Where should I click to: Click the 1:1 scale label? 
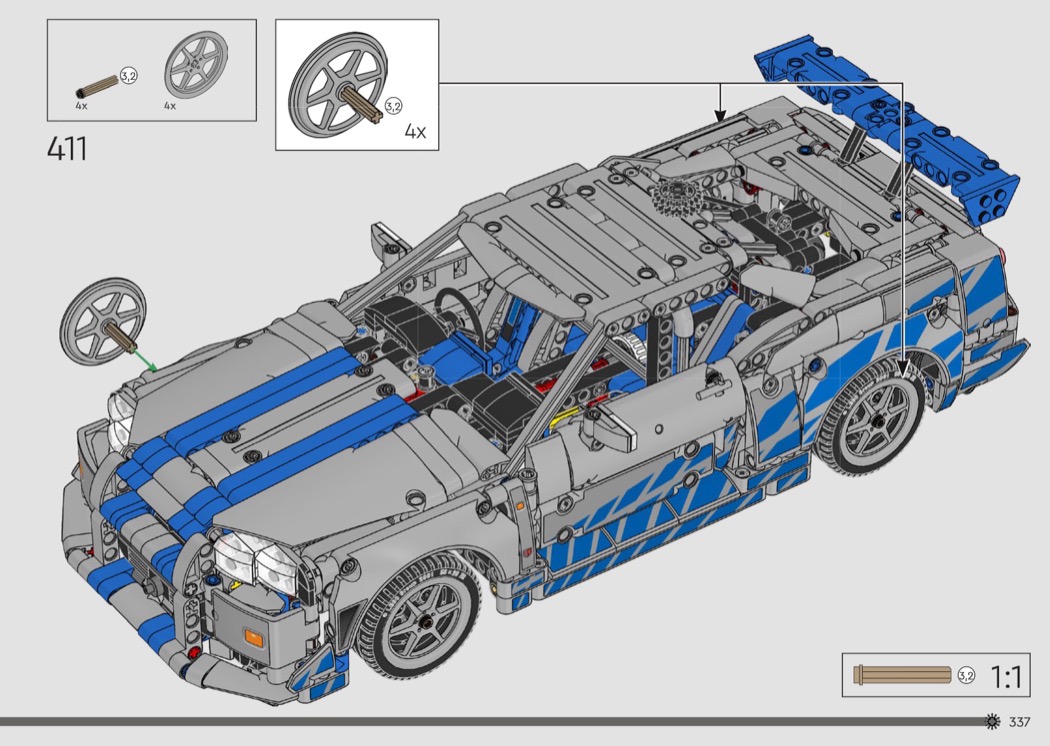click(1005, 677)
